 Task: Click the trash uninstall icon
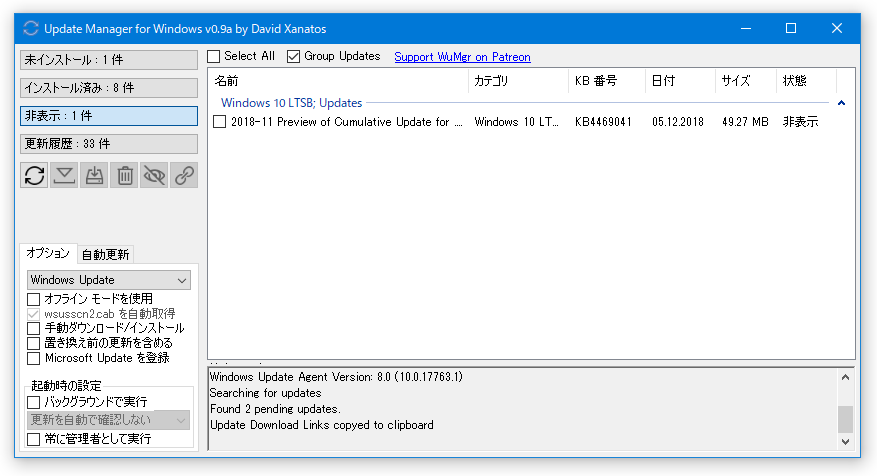[124, 175]
